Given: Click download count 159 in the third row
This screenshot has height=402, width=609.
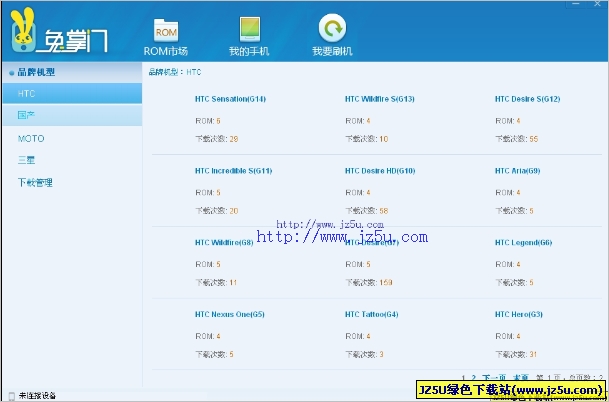Looking at the screenshot, I should [386, 283].
